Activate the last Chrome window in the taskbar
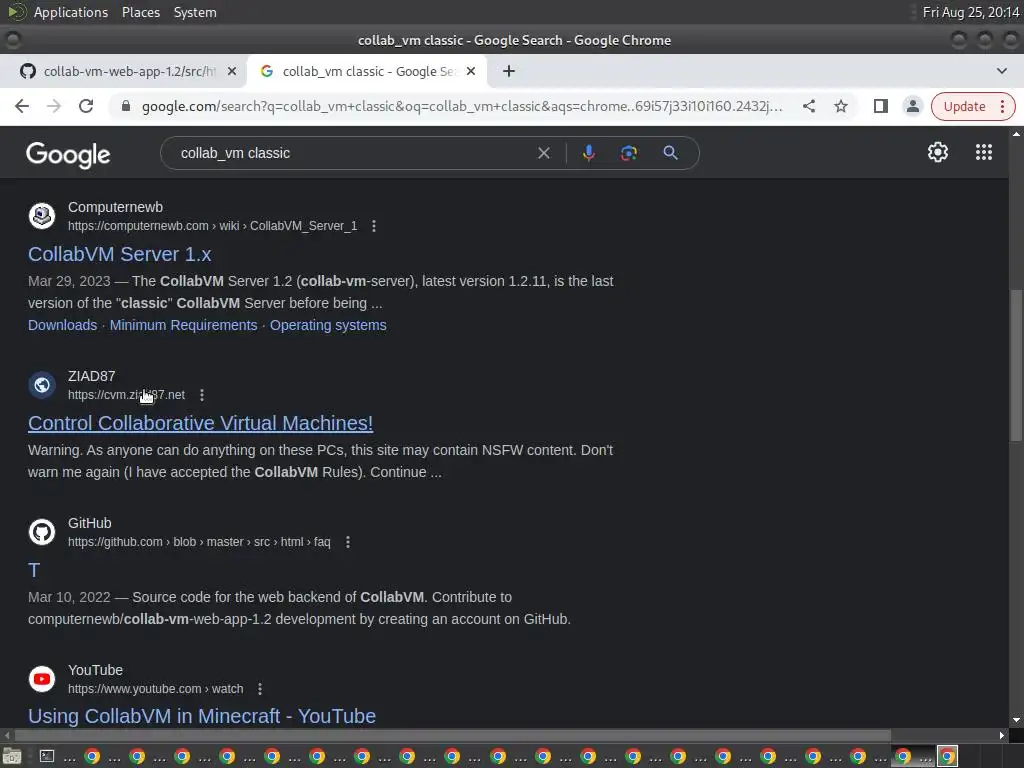The width and height of the screenshot is (1024, 768). [x=948, y=756]
